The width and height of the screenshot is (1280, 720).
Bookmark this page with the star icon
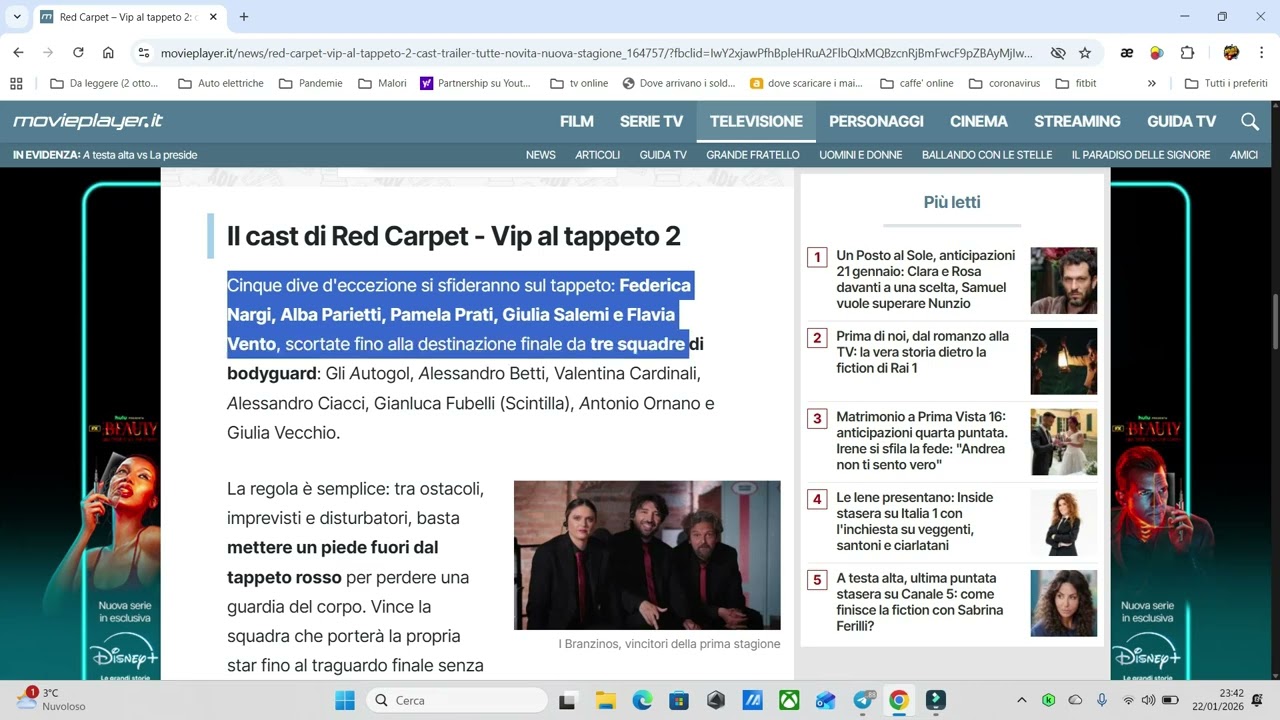(x=1085, y=53)
